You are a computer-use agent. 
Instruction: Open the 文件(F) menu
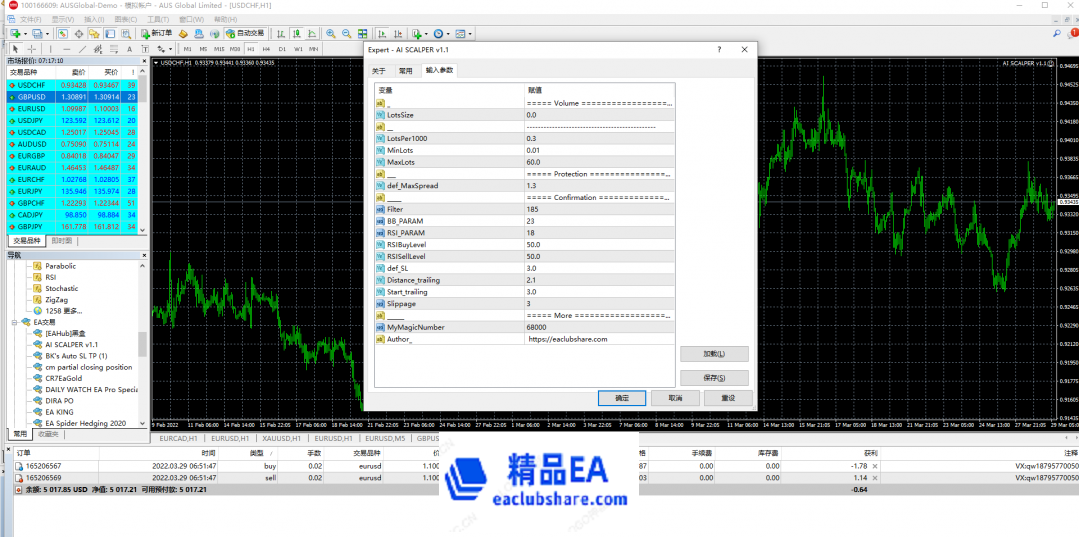30,19
